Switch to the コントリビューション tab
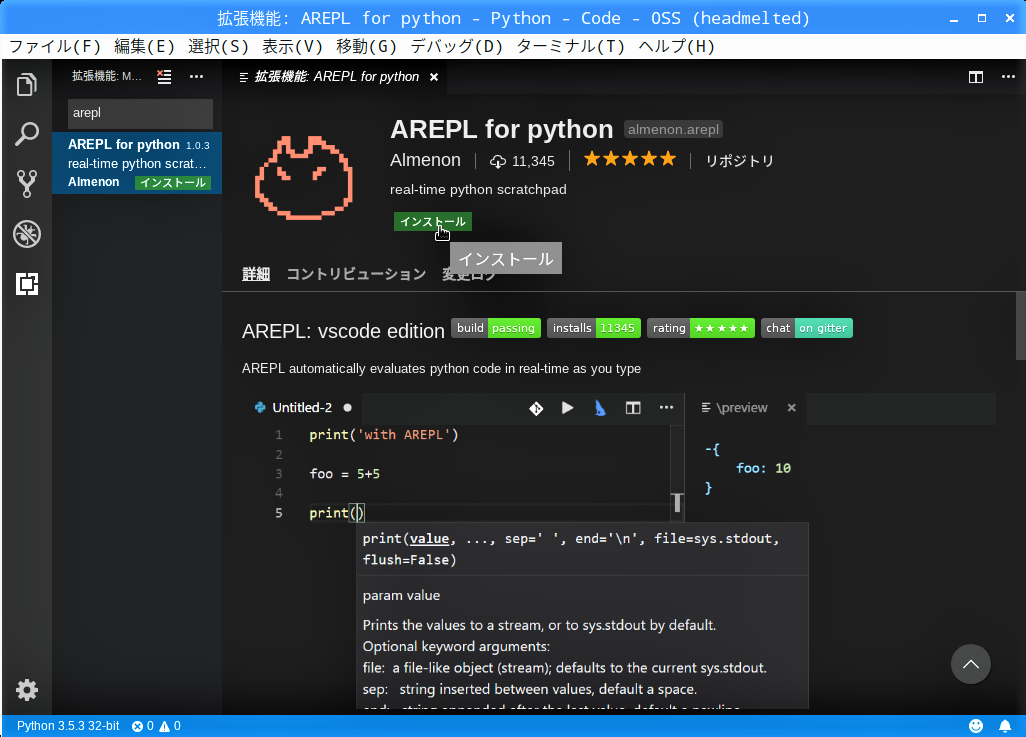The image size is (1026, 737). point(356,274)
